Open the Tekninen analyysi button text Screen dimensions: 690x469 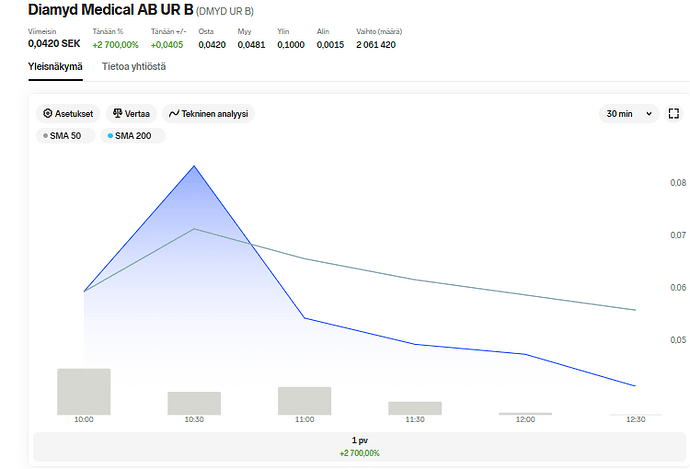pos(213,114)
